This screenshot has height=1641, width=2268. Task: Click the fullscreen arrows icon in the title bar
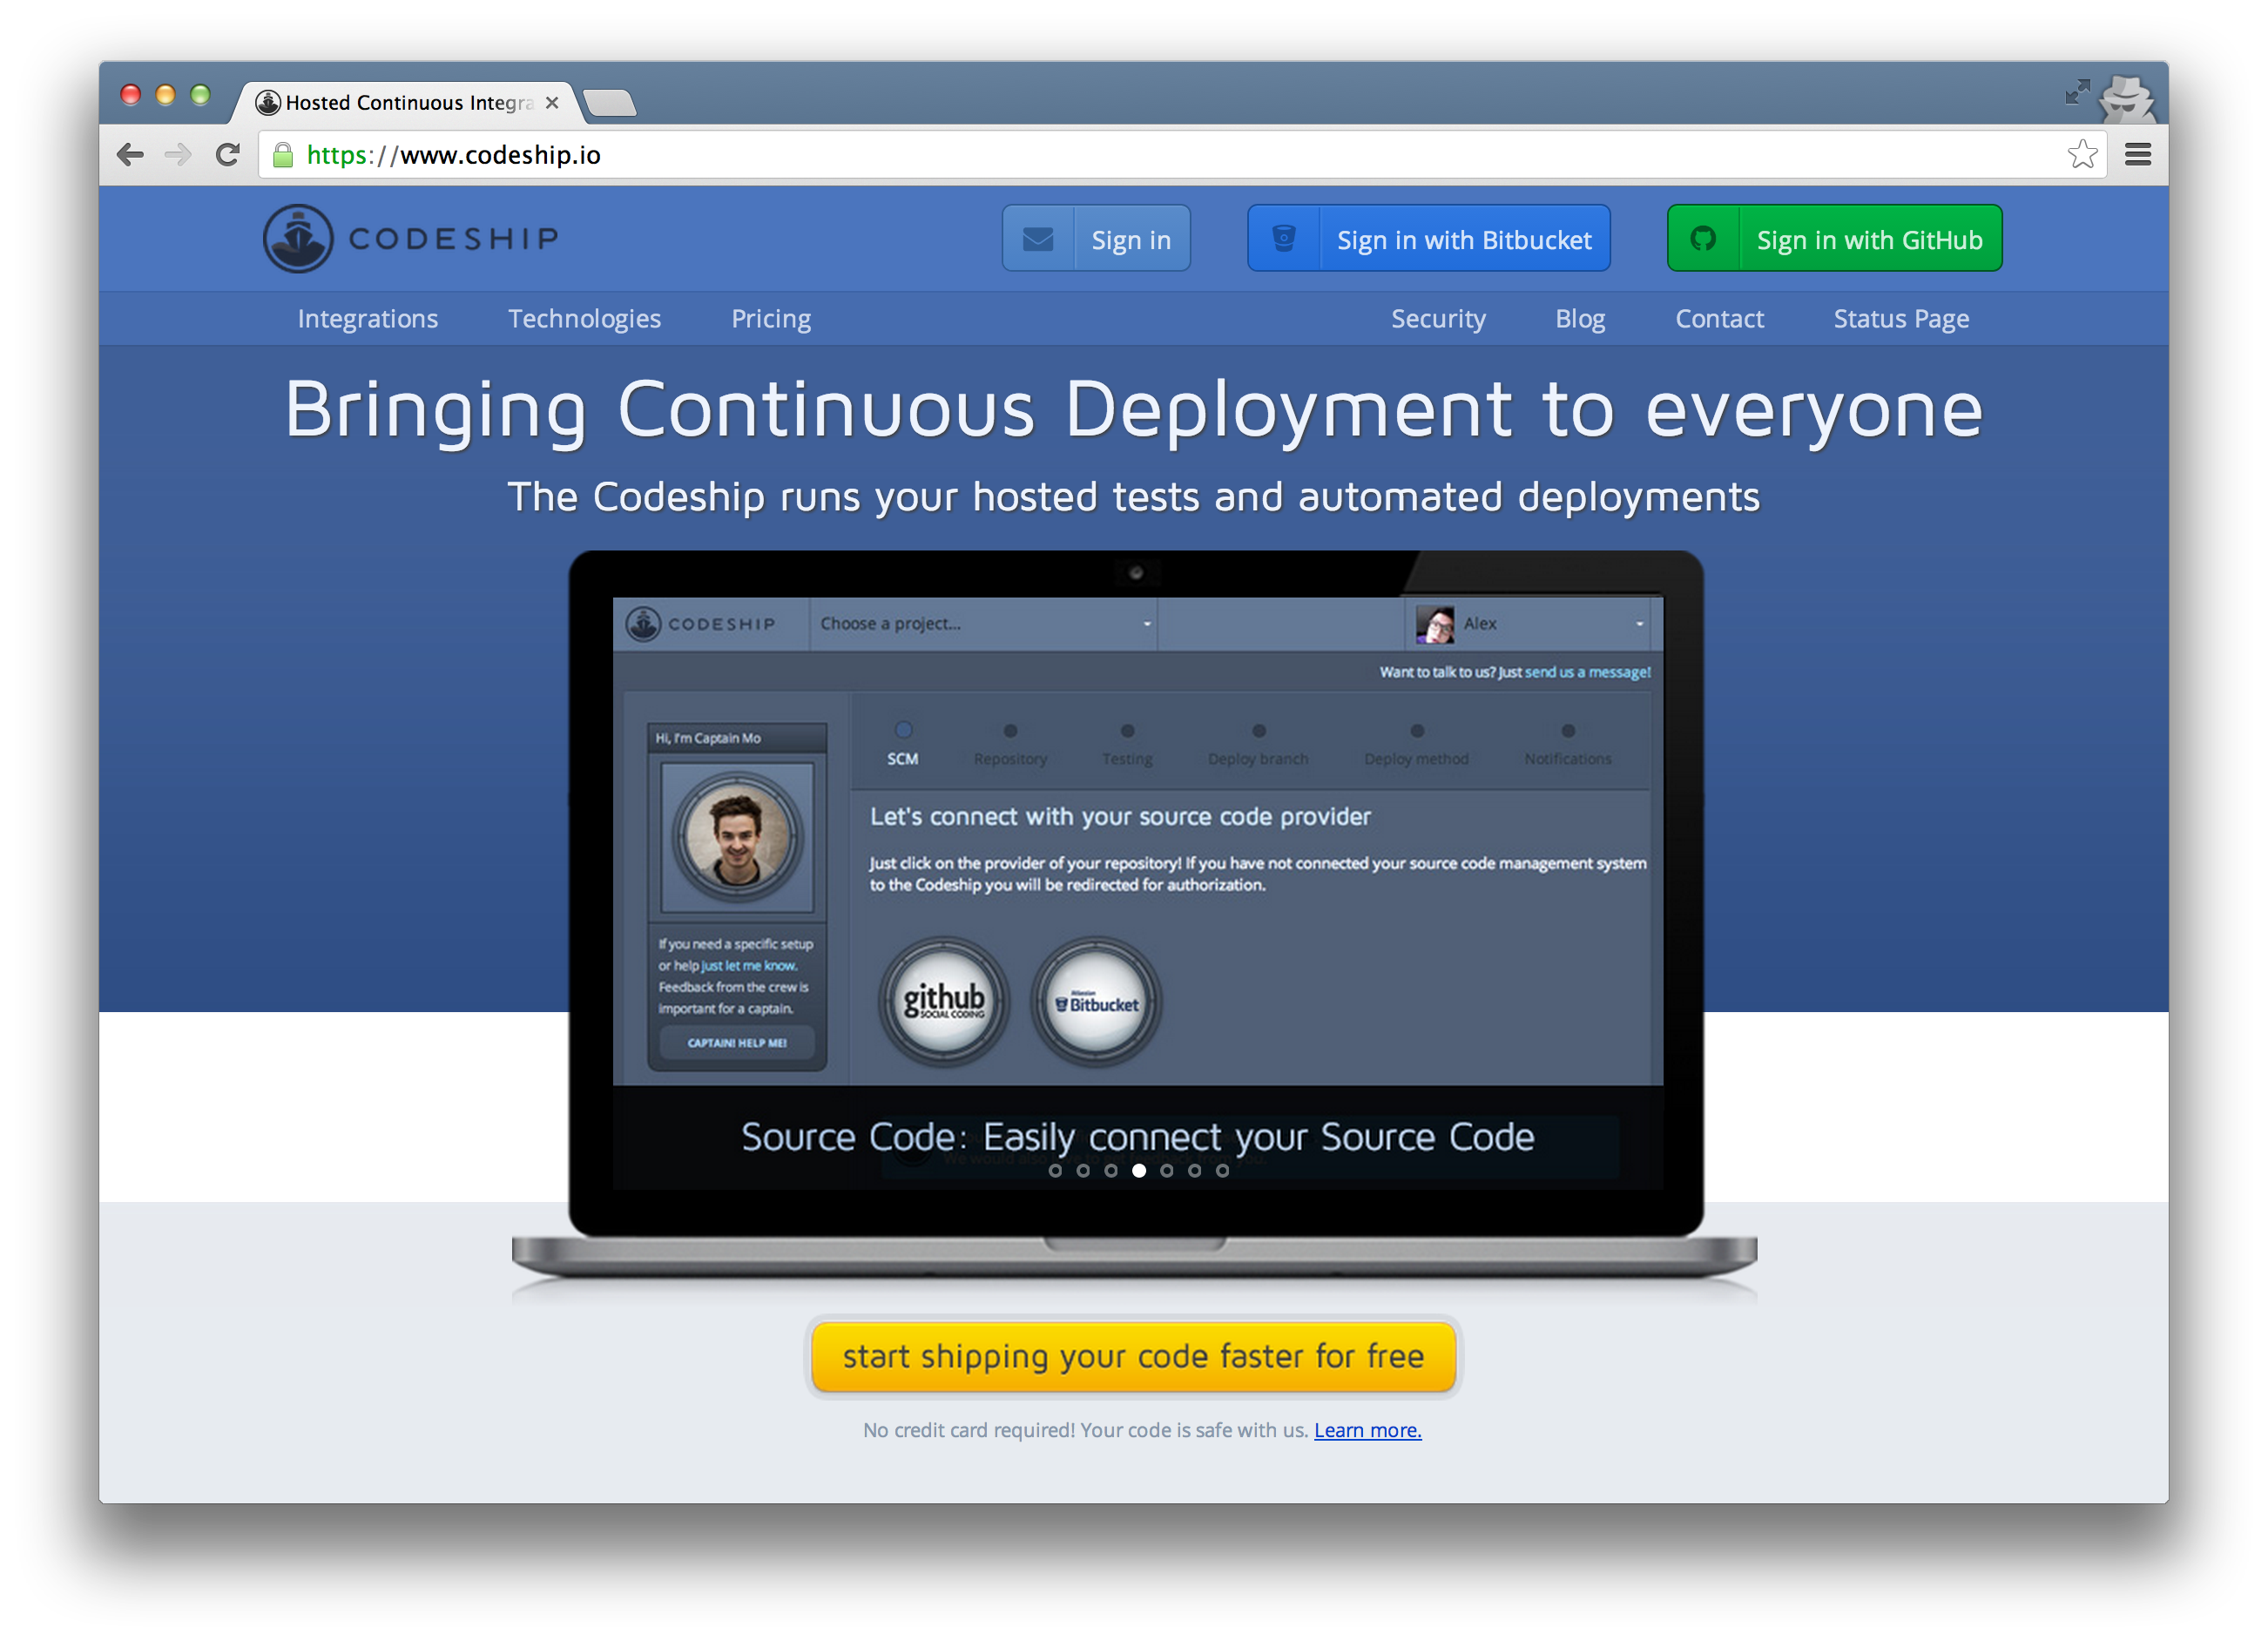[2078, 92]
